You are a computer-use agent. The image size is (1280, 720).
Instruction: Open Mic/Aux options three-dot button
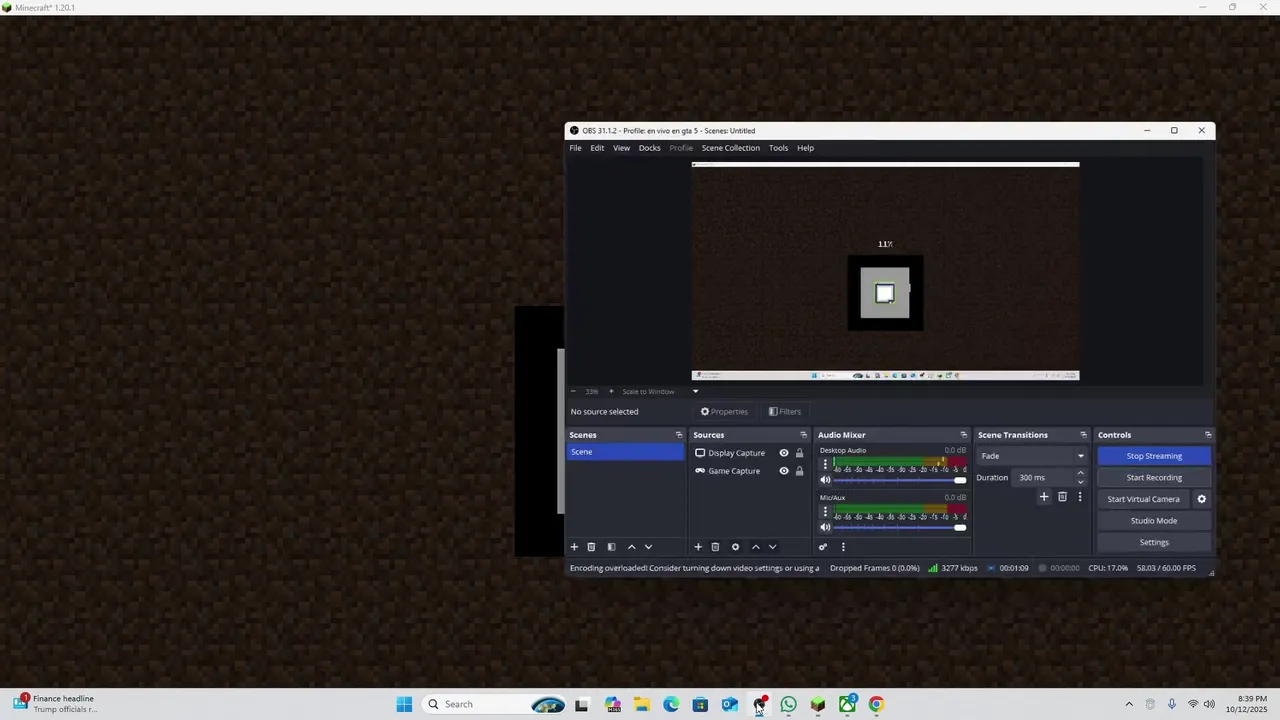[x=825, y=511]
